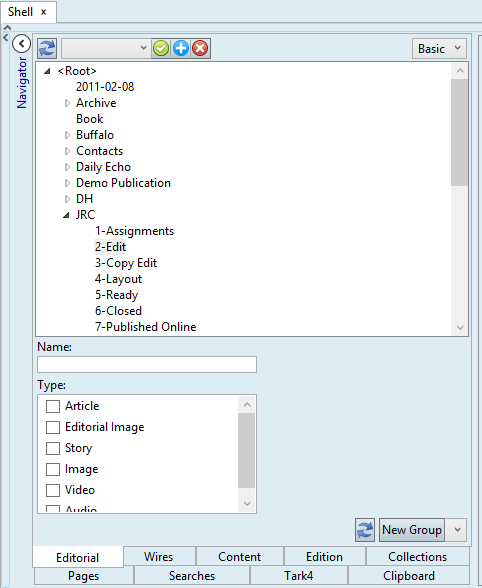Switch to the Wires tab
482x588 pixels.
159,557
